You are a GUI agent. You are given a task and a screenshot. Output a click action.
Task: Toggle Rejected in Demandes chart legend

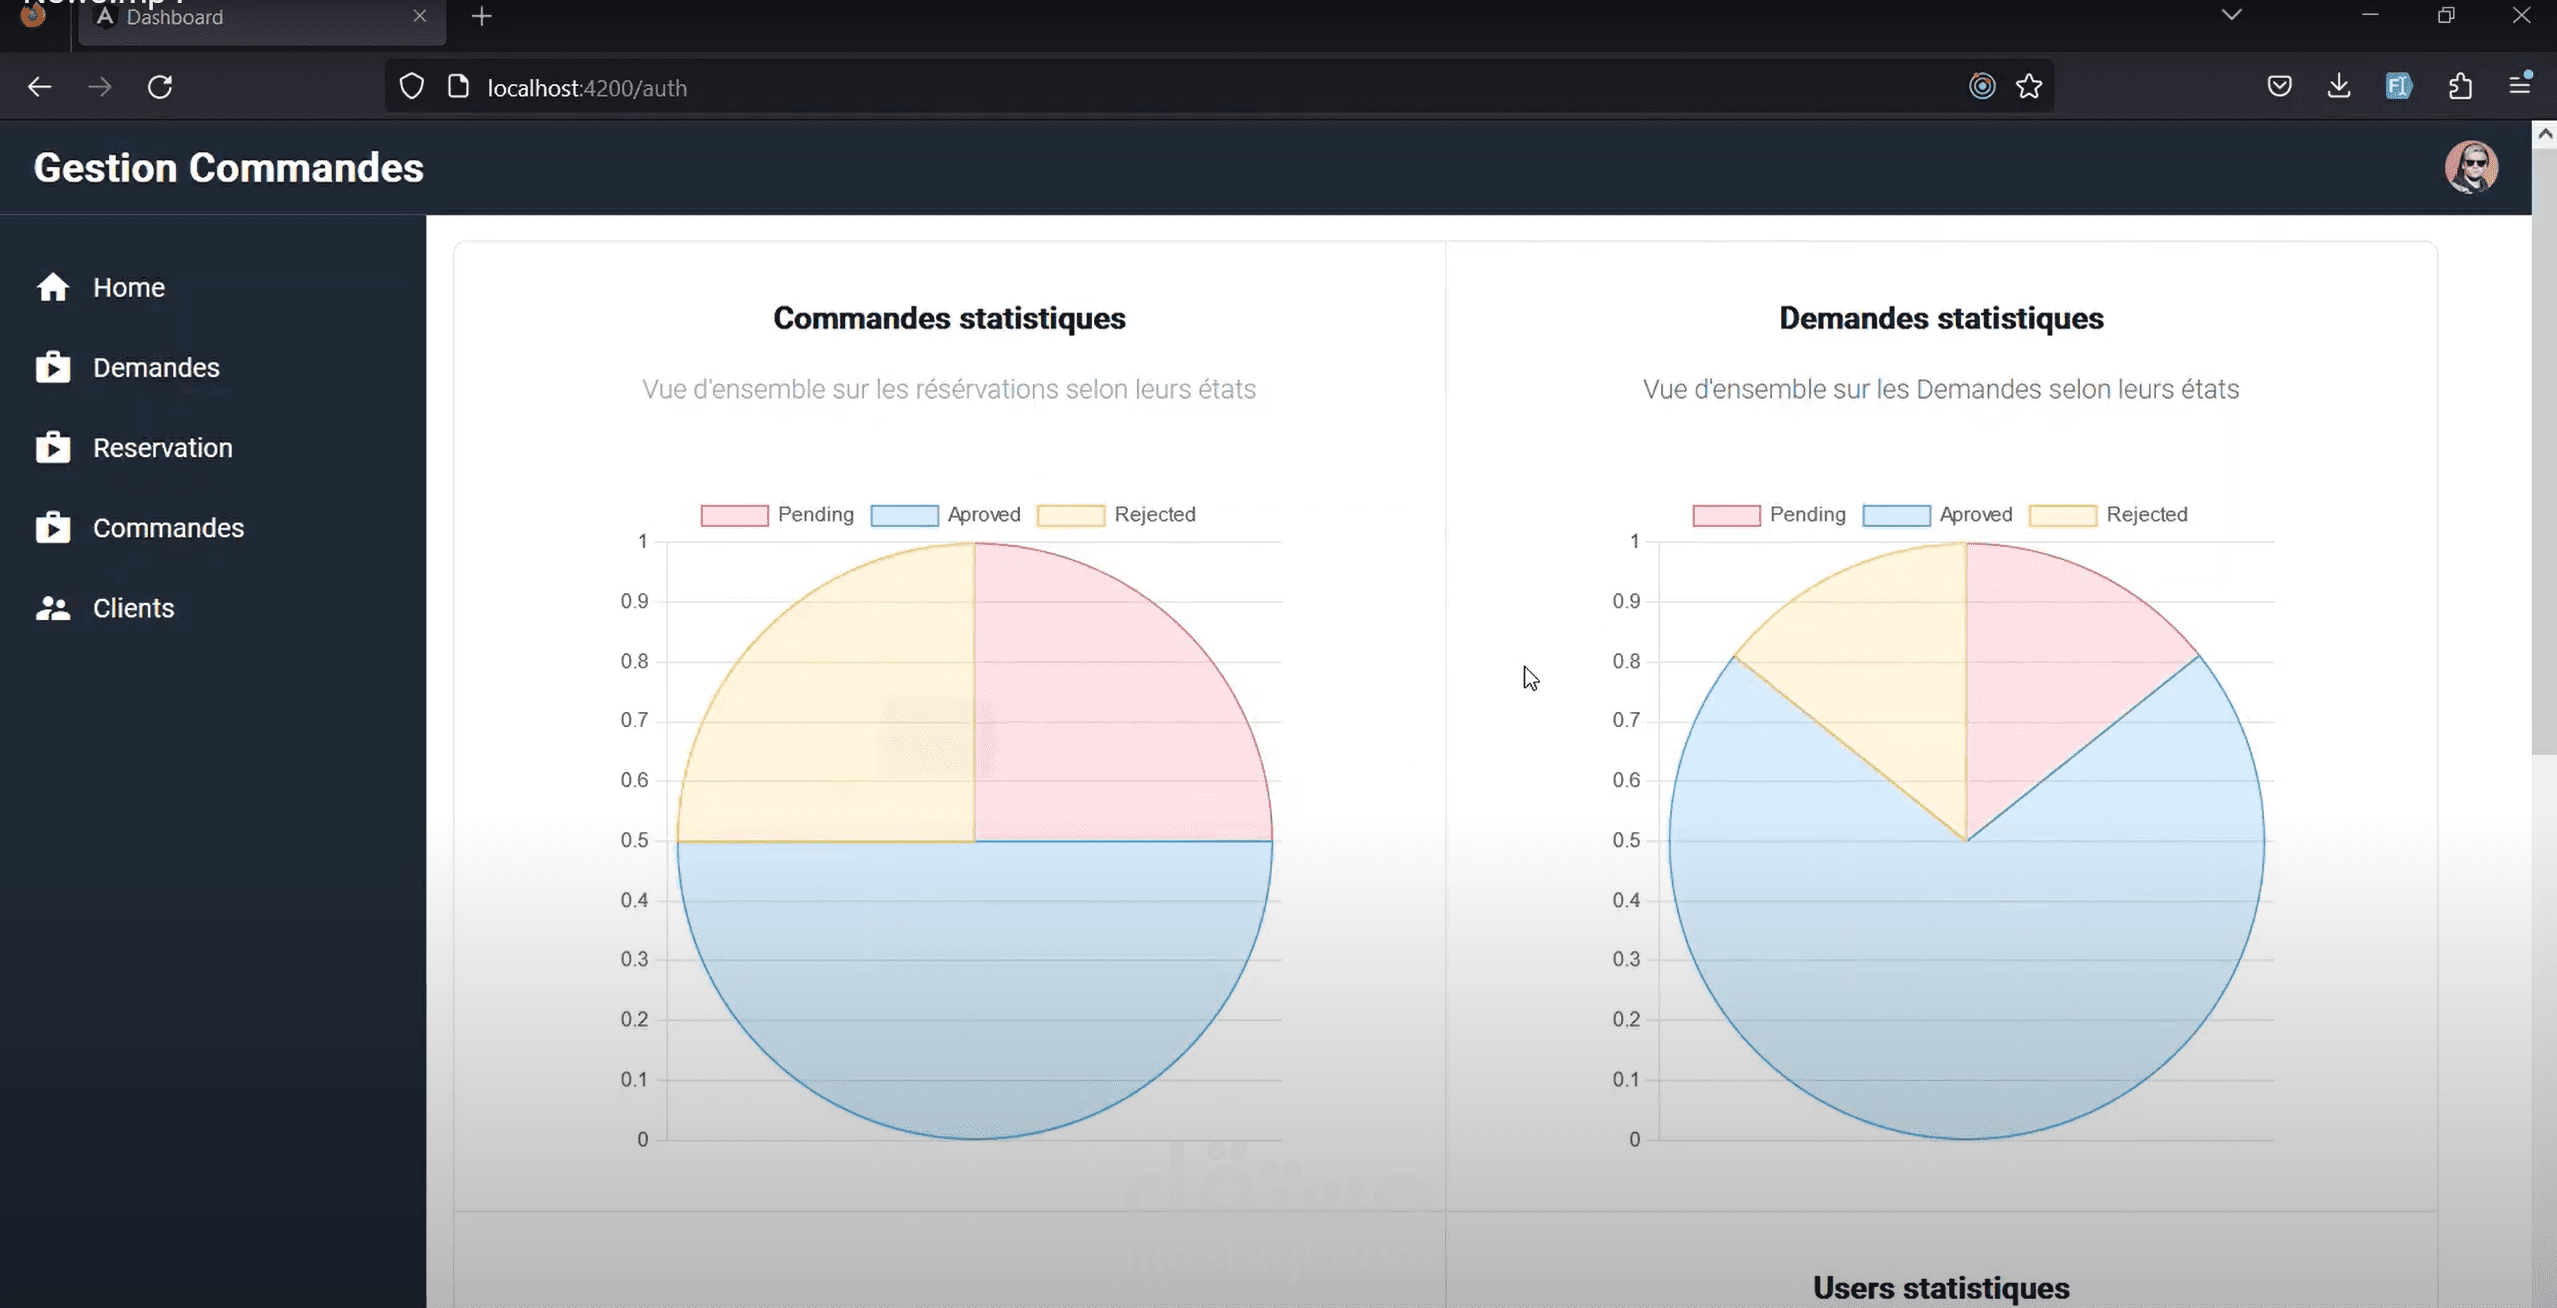[x=2108, y=515]
